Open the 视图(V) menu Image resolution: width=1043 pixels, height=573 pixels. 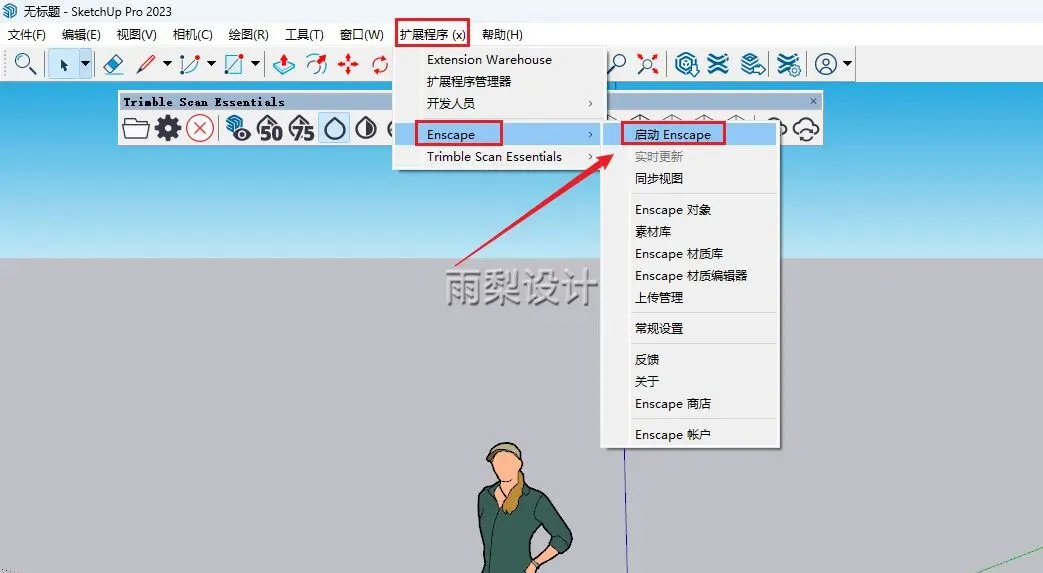[136, 35]
